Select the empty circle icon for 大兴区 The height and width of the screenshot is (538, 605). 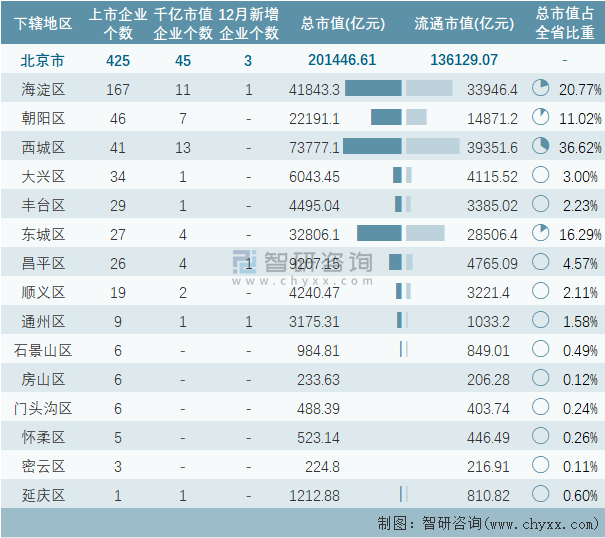click(541, 176)
